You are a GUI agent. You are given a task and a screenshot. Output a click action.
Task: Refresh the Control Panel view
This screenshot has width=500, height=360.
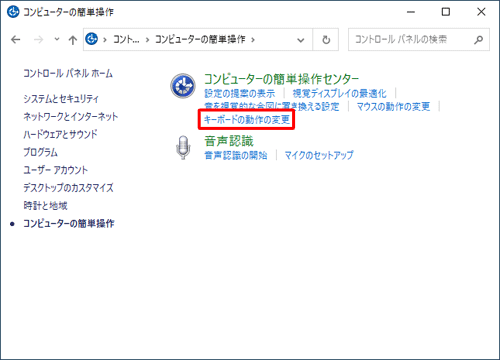(x=326, y=40)
